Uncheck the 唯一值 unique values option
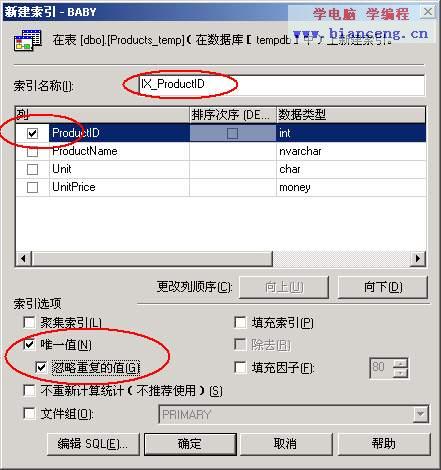This screenshot has height=470, width=441. tap(29, 344)
